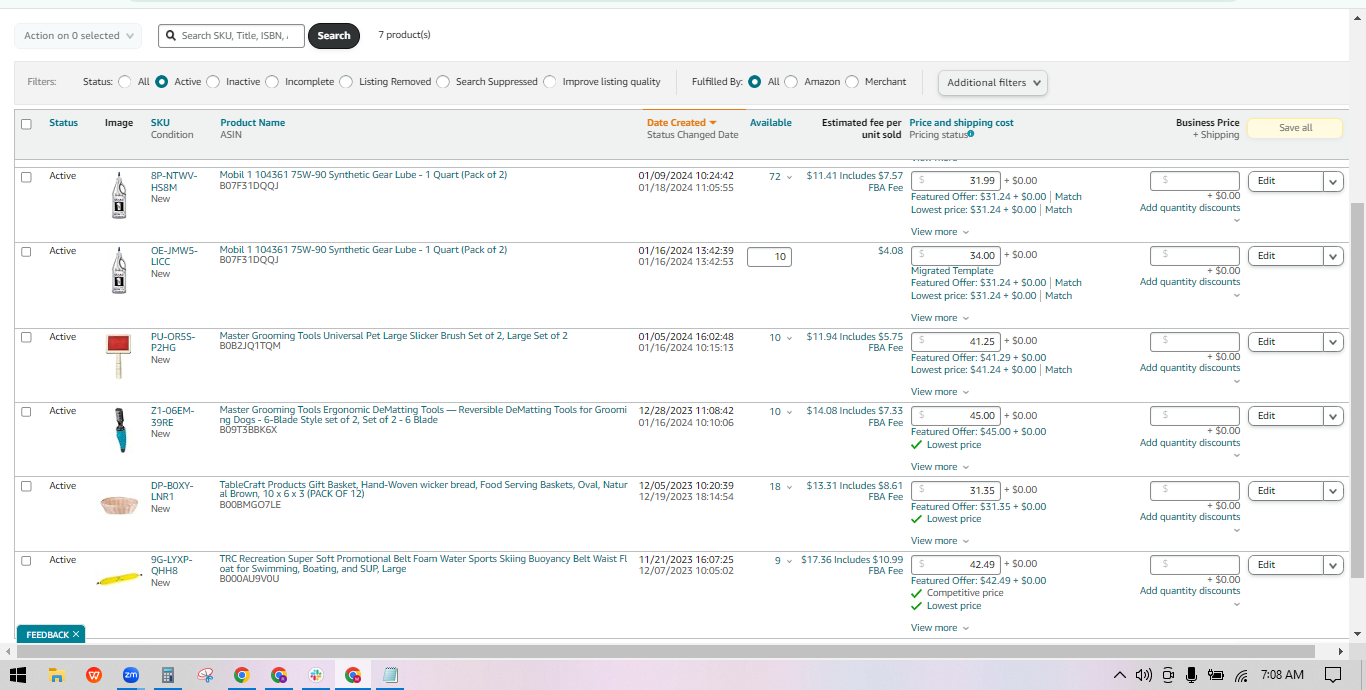The width and height of the screenshot is (1366, 690).
Task: Open Edit dropdown arrow for Z1-06EM-39RE
Action: (1333, 416)
